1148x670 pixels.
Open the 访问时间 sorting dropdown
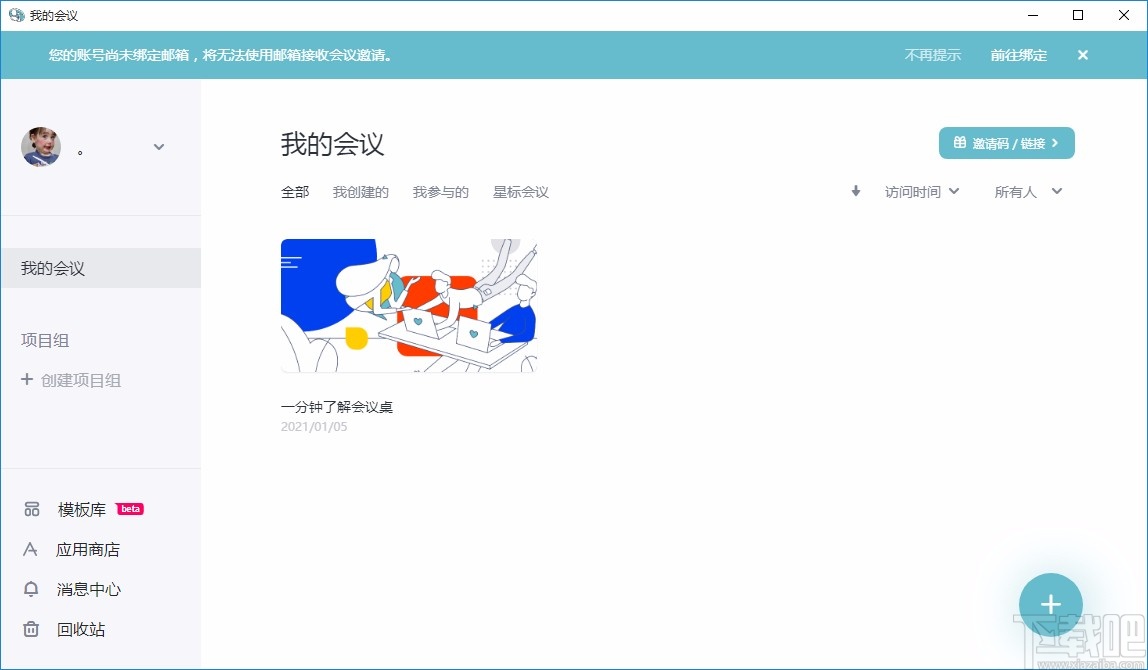click(920, 191)
